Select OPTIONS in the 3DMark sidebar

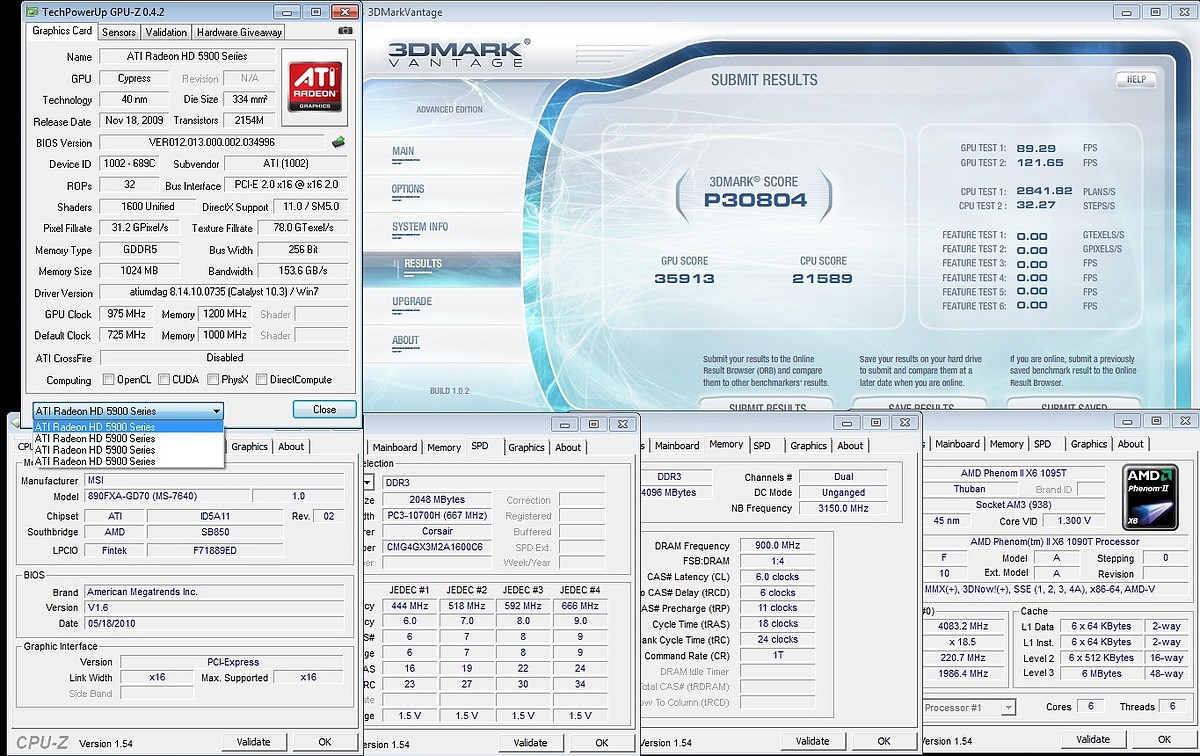(x=408, y=189)
